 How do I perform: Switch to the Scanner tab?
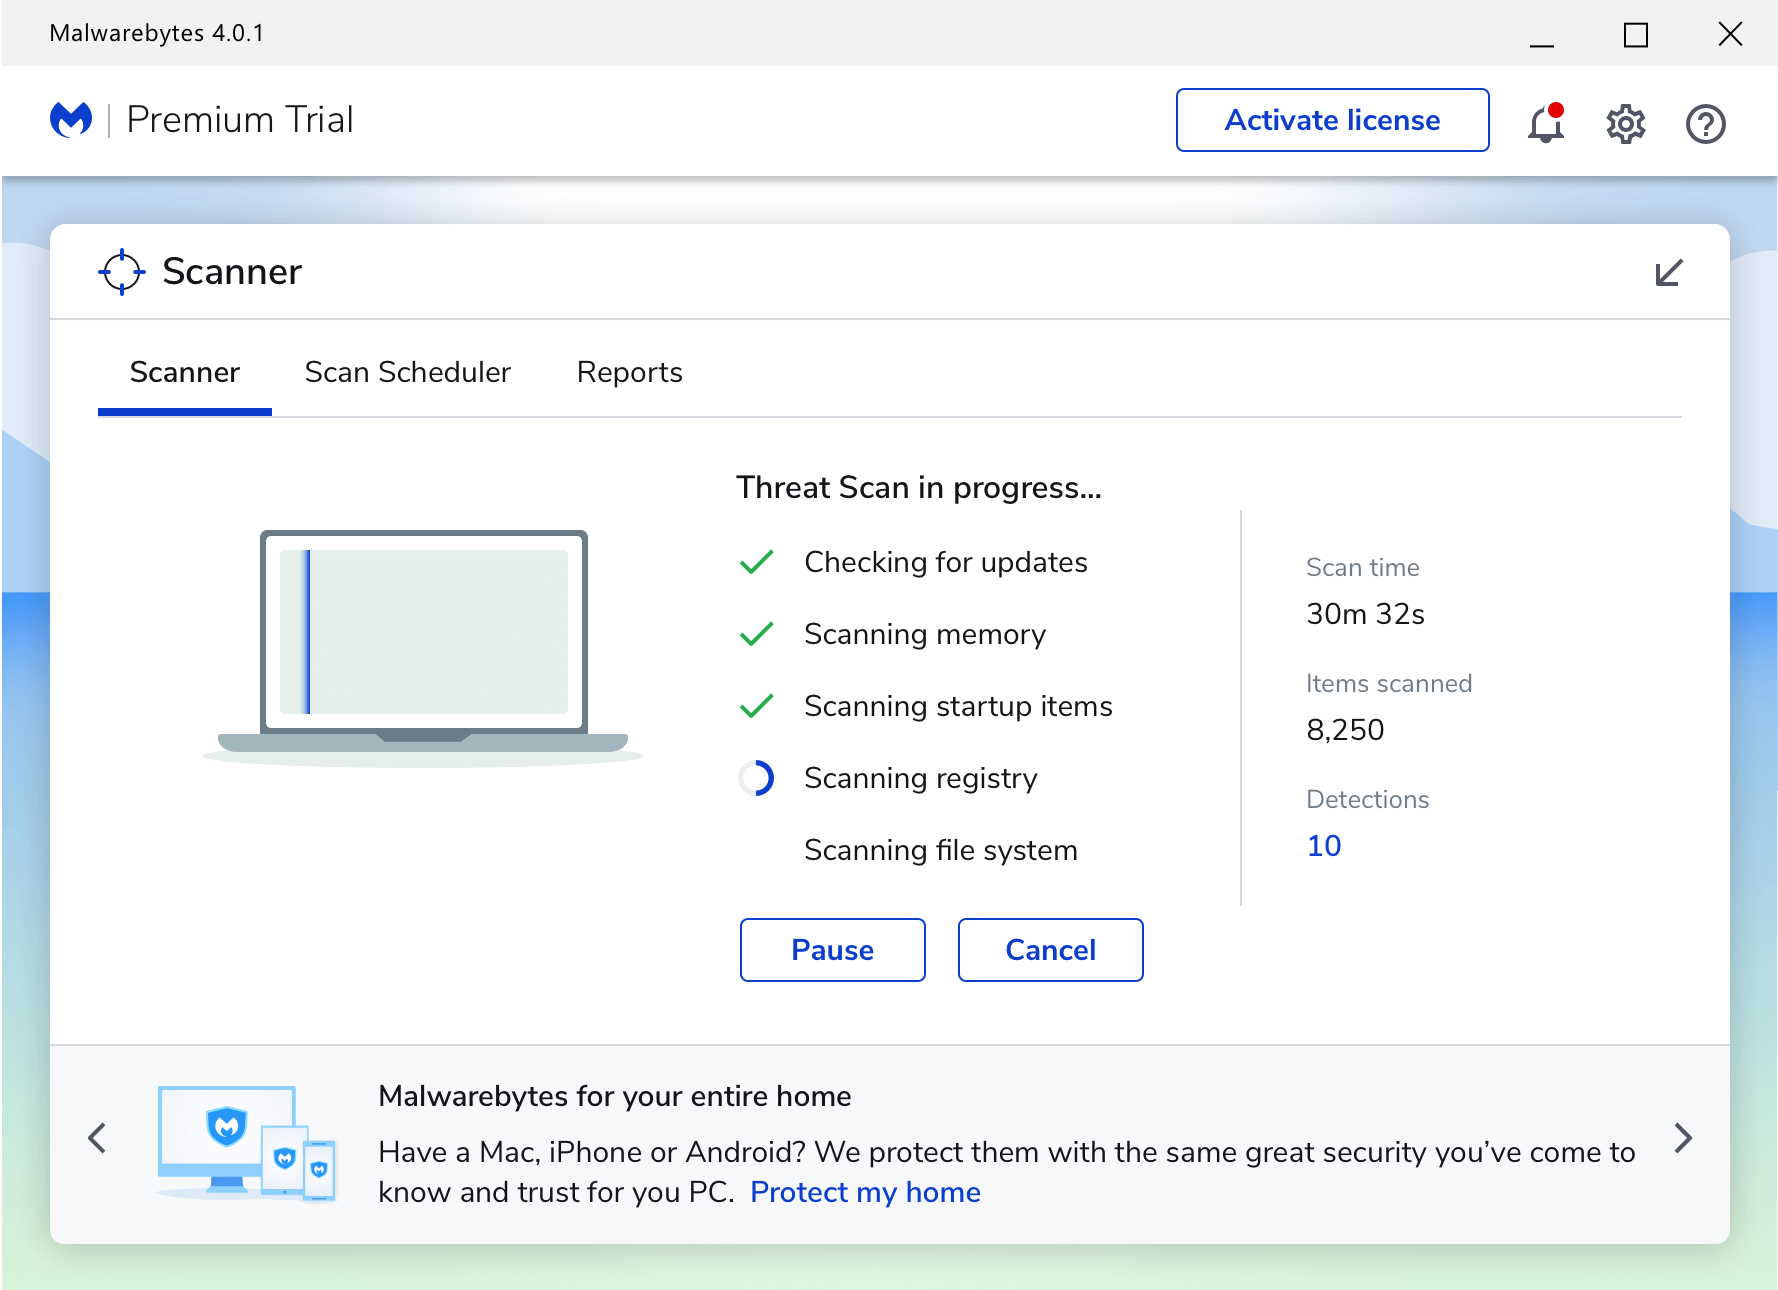click(x=185, y=373)
